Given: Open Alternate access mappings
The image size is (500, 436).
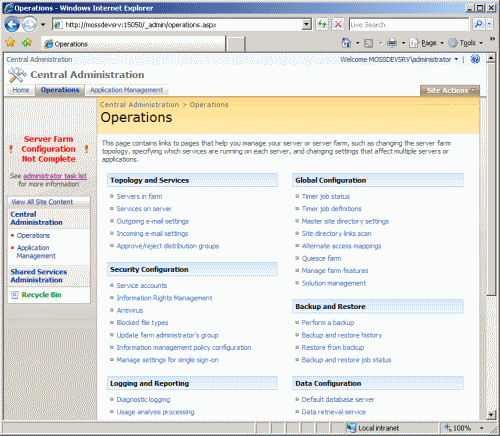Looking at the screenshot, I should coord(341,246).
